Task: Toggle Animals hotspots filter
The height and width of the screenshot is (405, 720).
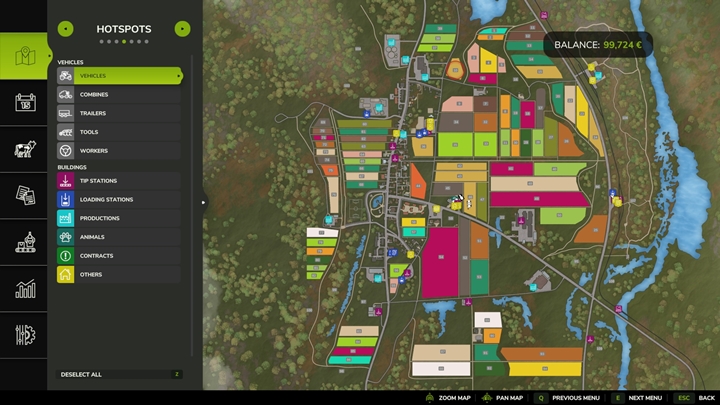Action: point(119,237)
